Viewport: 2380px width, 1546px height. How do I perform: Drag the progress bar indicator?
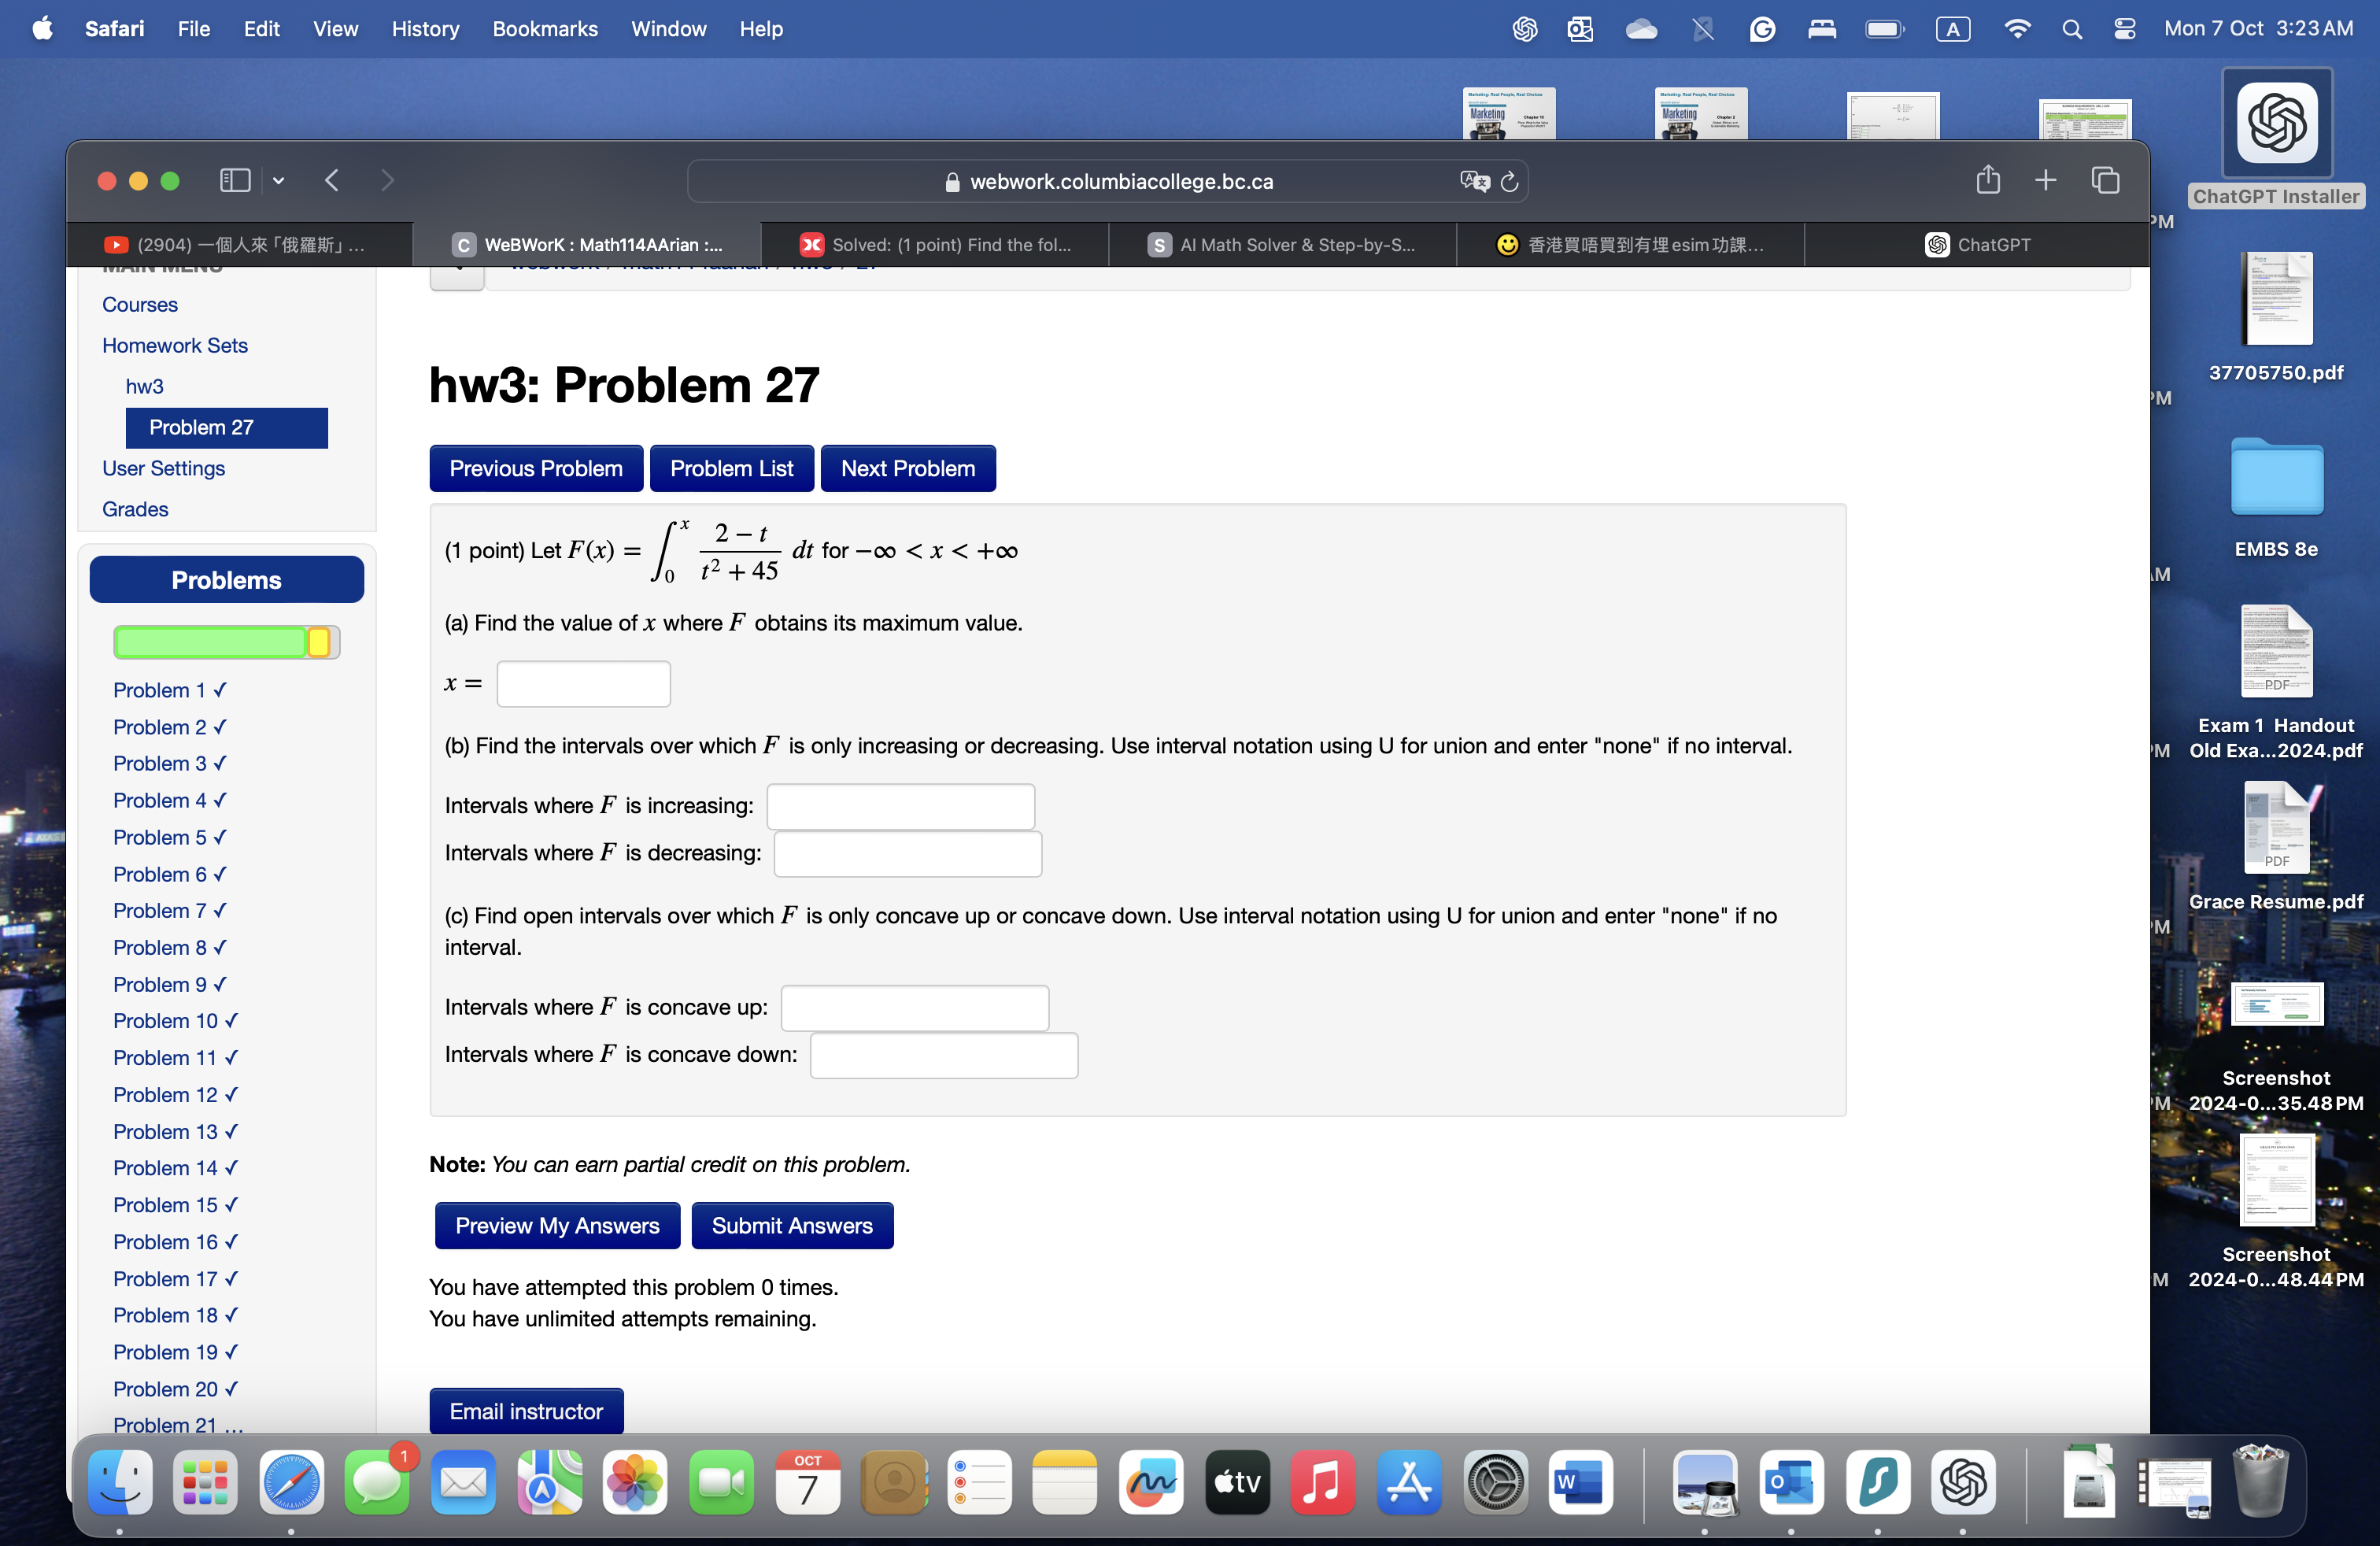317,642
